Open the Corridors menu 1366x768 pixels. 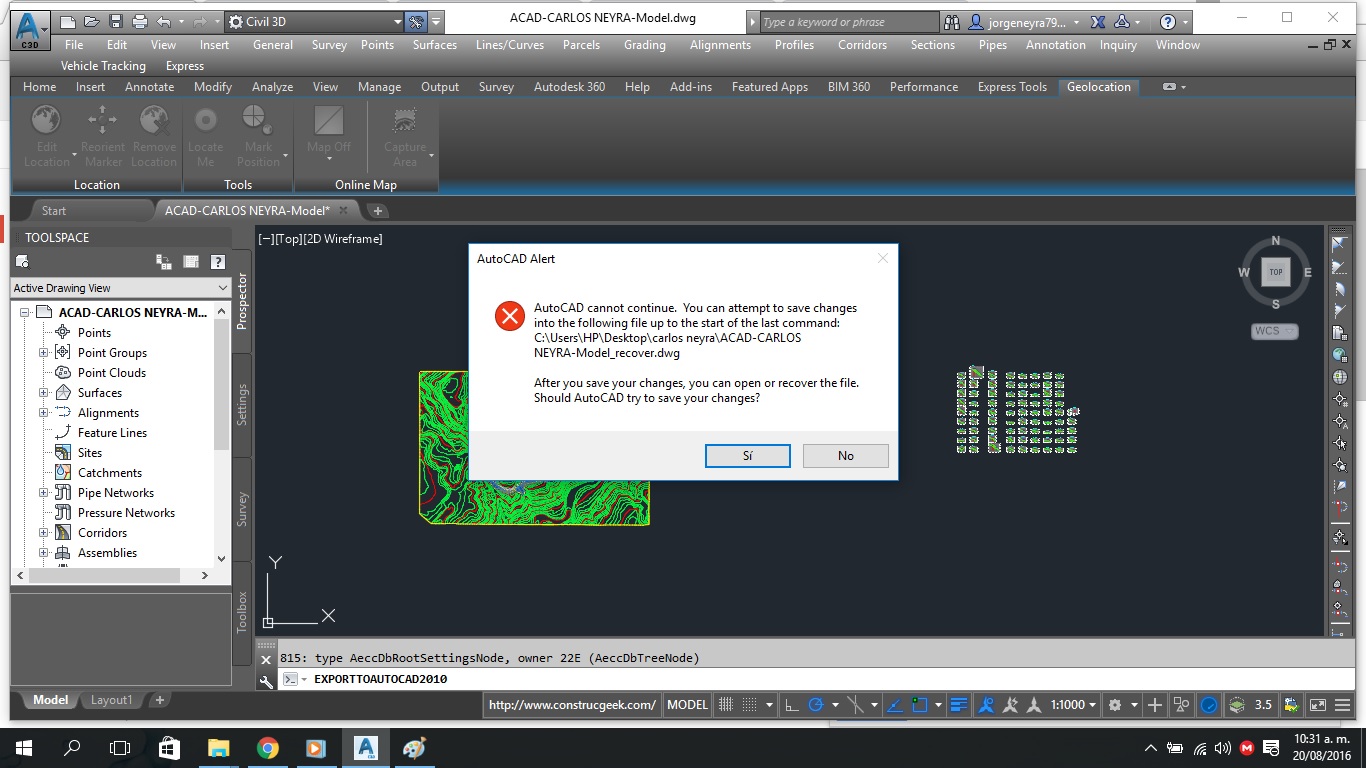862,45
